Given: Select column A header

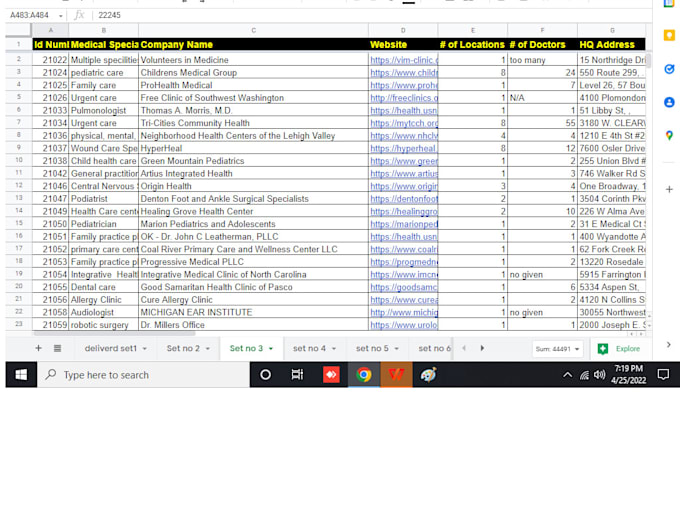Looking at the screenshot, I should (x=51, y=30).
